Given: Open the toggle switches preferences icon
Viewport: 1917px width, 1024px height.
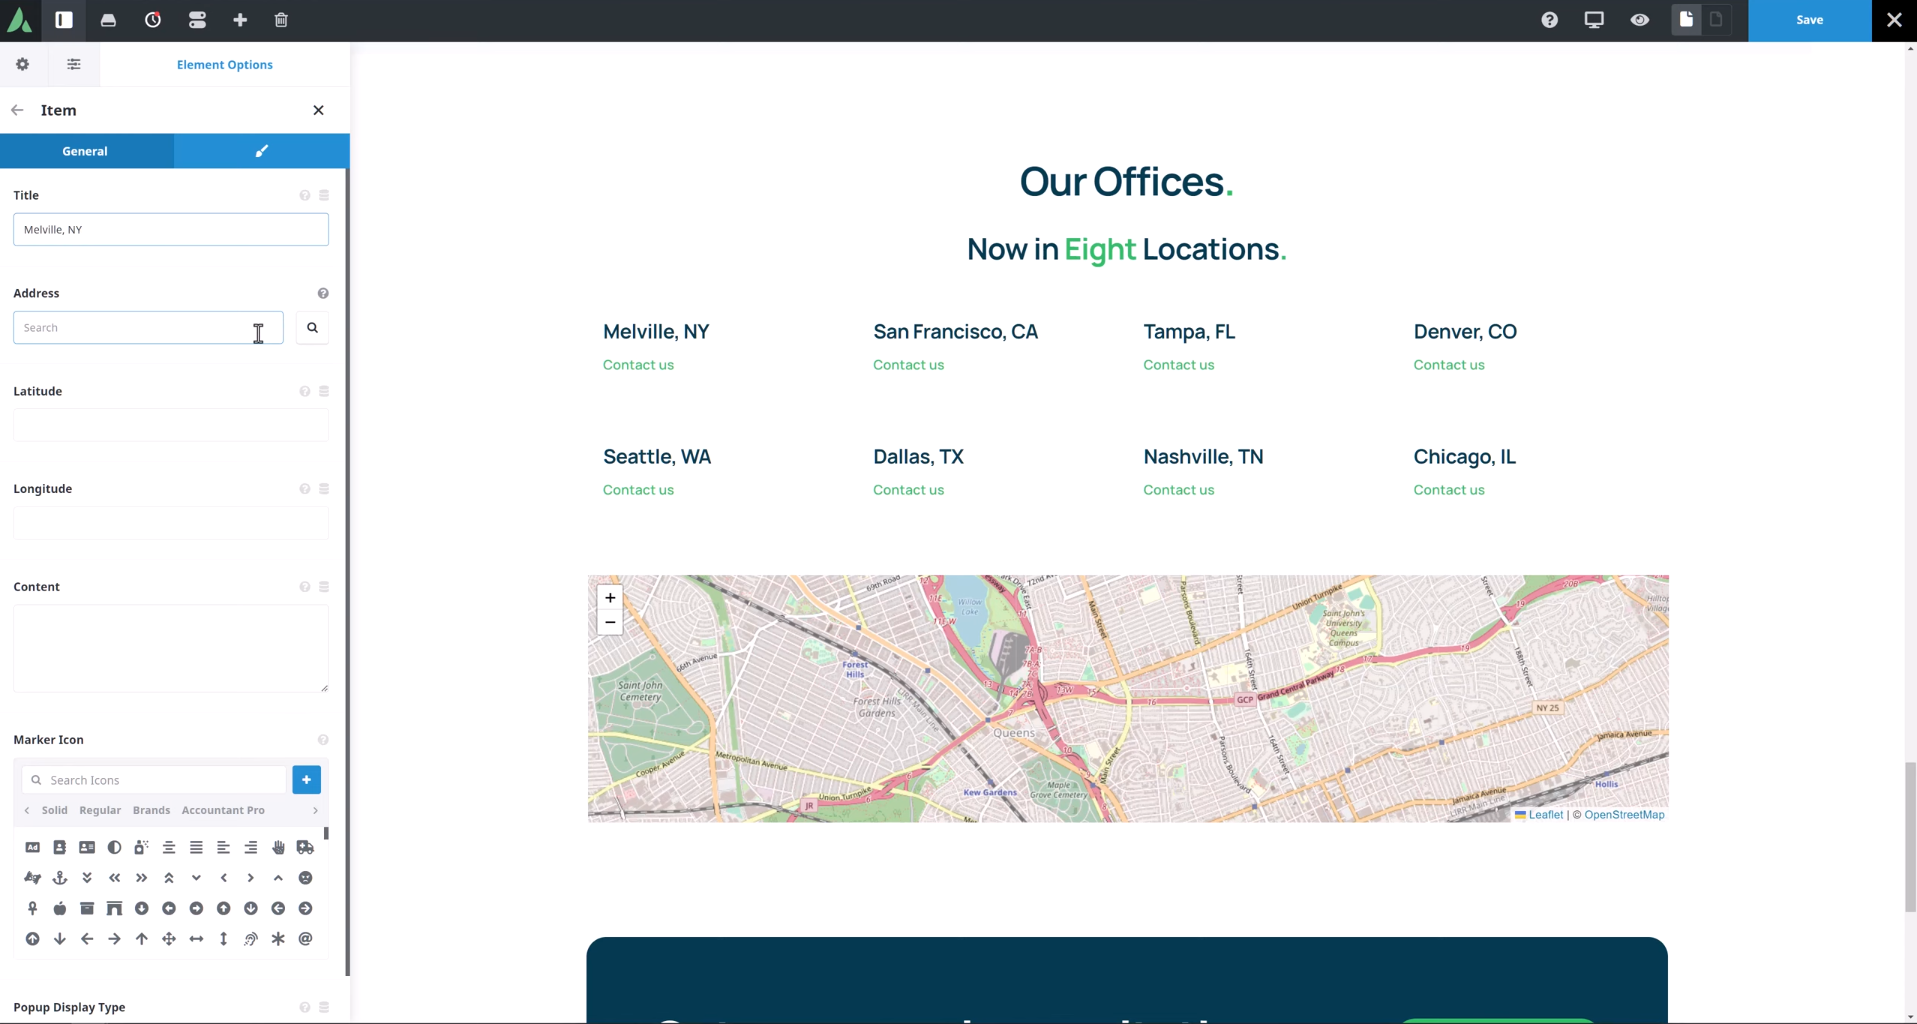Looking at the screenshot, I should click(197, 20).
